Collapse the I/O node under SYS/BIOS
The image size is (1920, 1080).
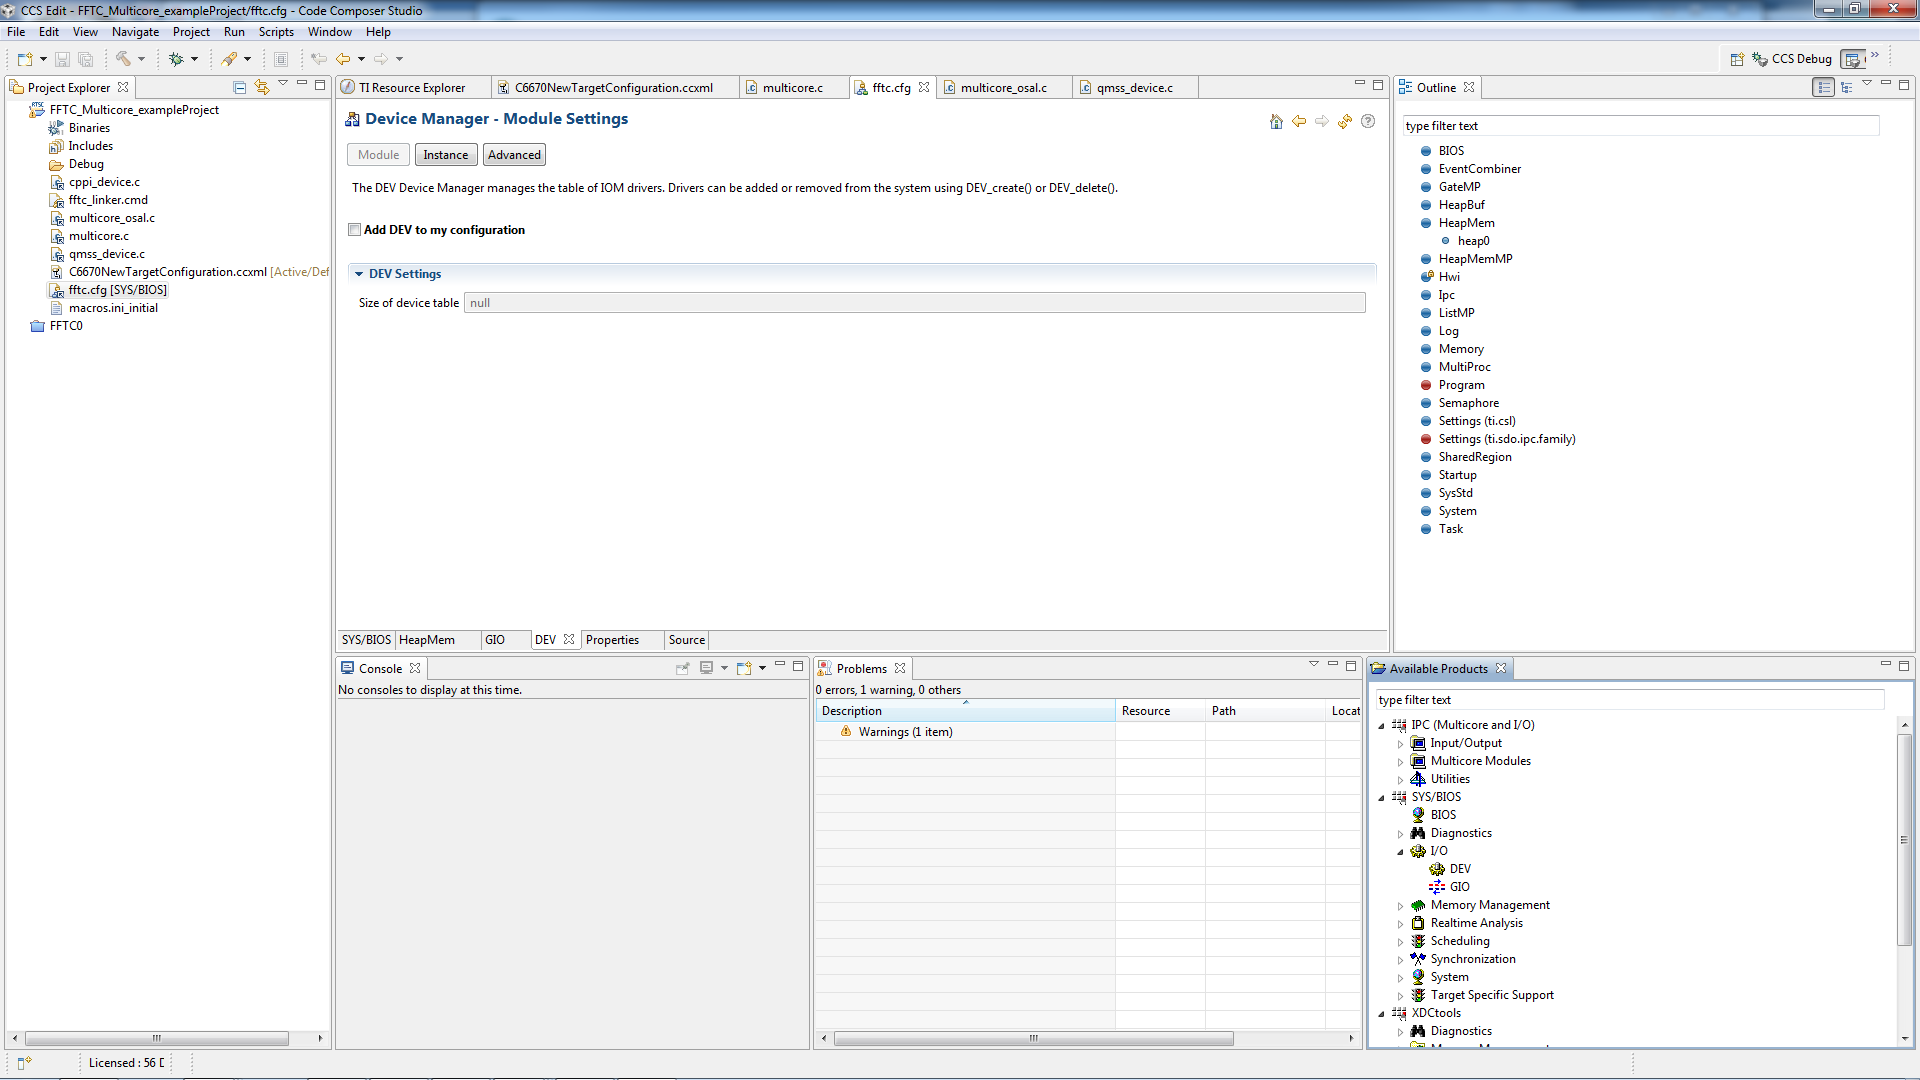click(x=1400, y=852)
